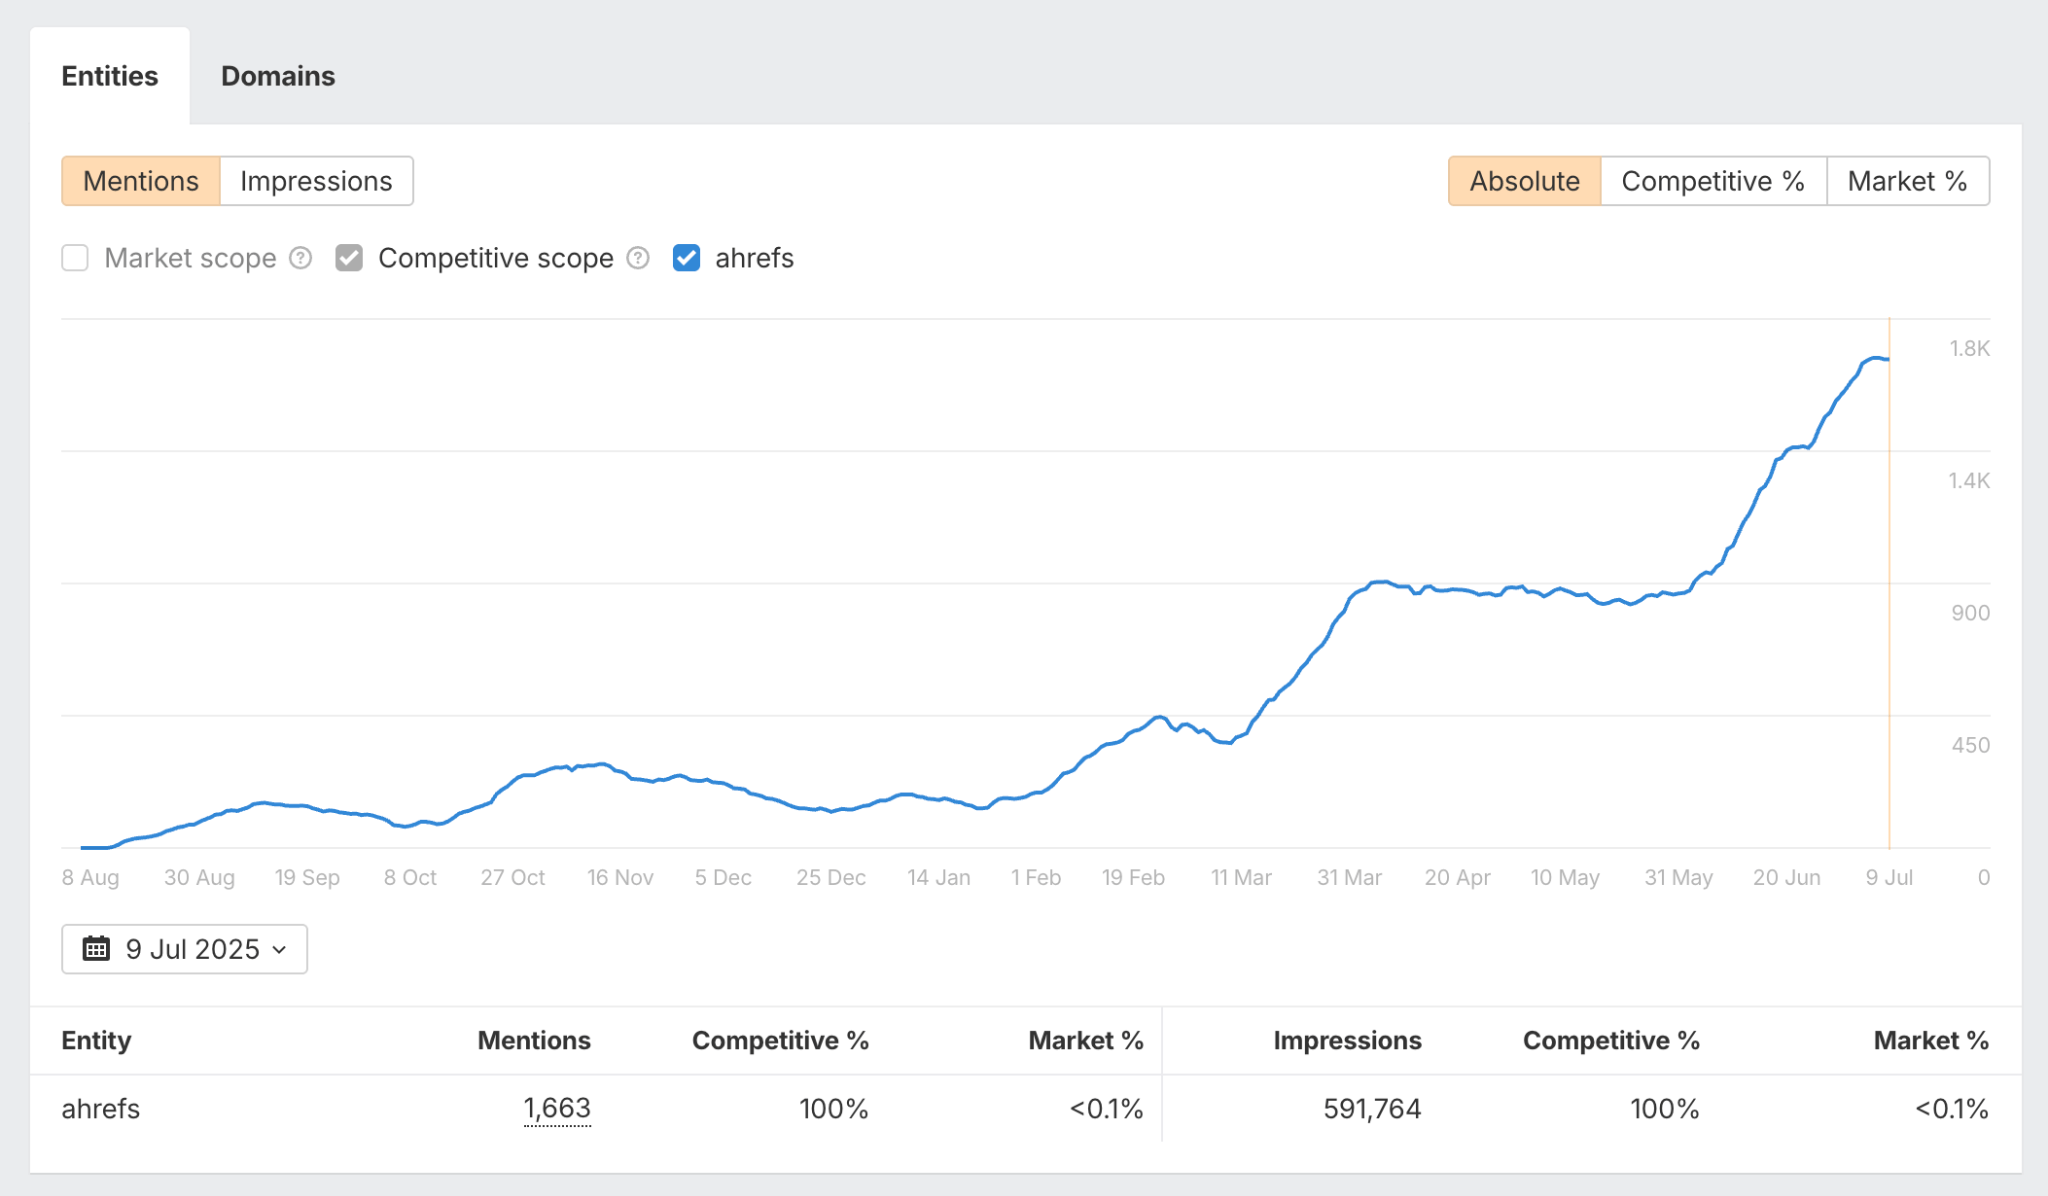The image size is (2048, 1196).
Task: Select the ahrefs row in the entity table
Action: tap(100, 1108)
